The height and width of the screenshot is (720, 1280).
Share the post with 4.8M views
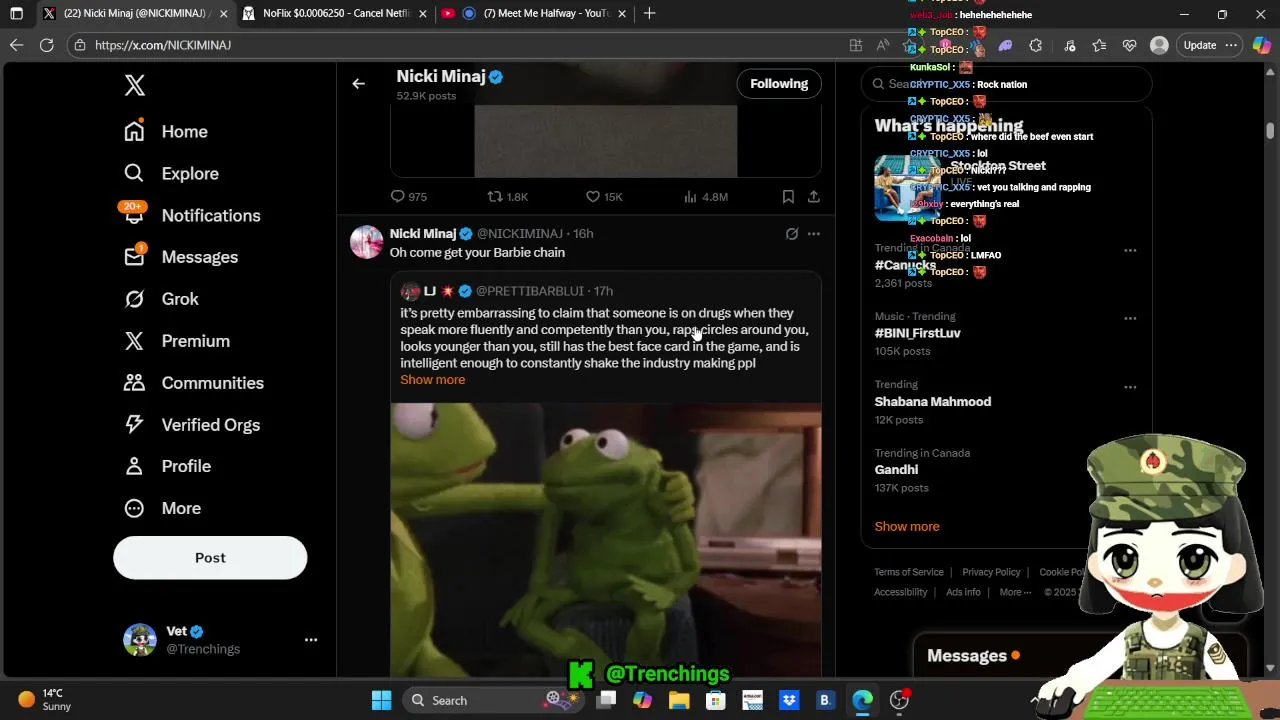(814, 197)
